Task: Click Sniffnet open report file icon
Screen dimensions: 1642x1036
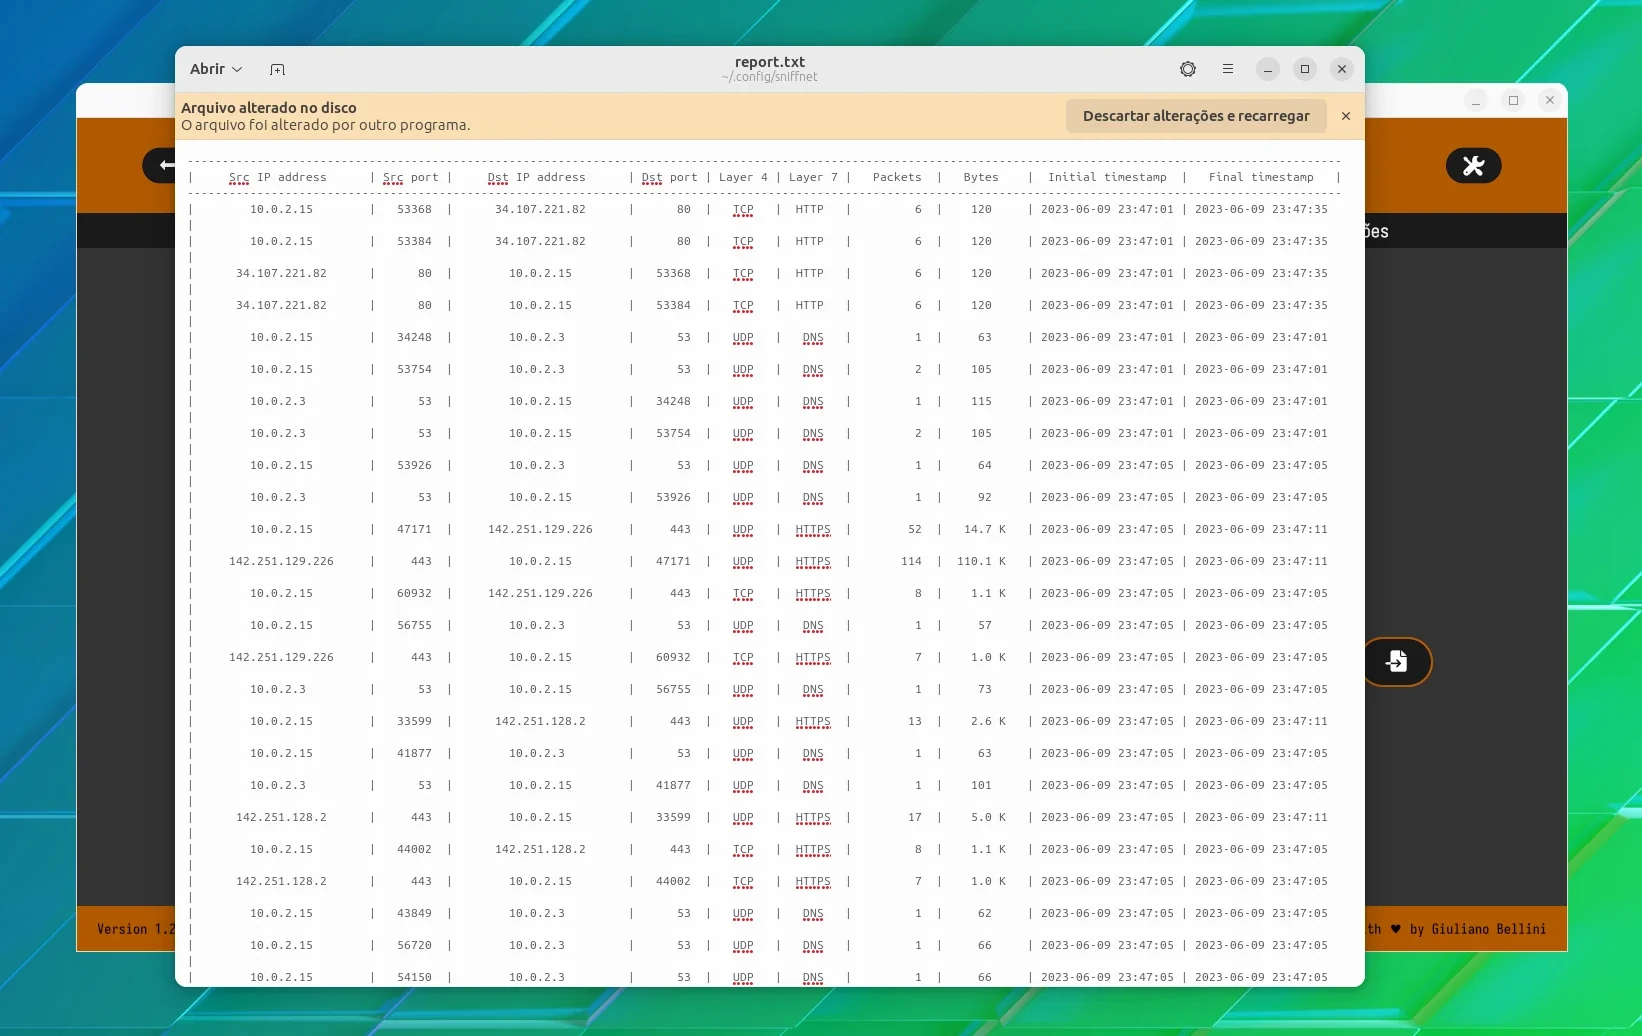Action: [x=1398, y=661]
